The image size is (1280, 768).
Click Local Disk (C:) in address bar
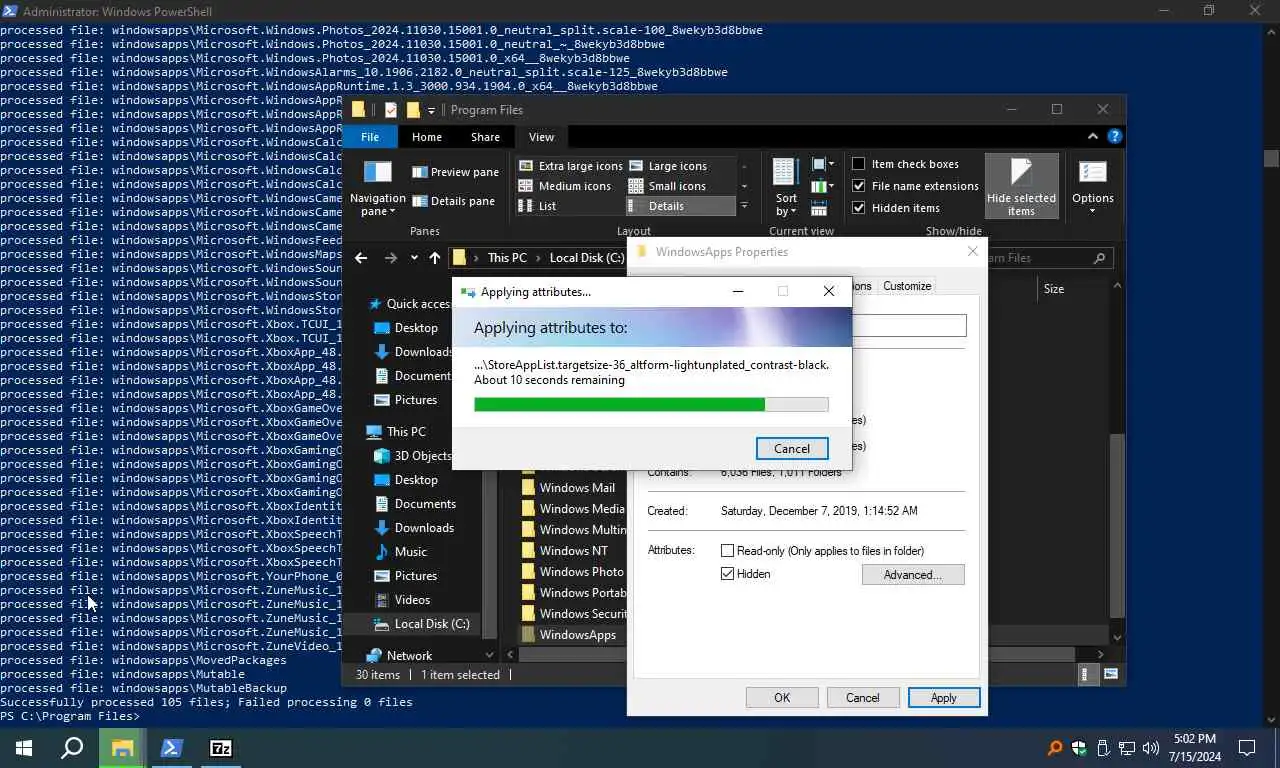[x=587, y=258]
